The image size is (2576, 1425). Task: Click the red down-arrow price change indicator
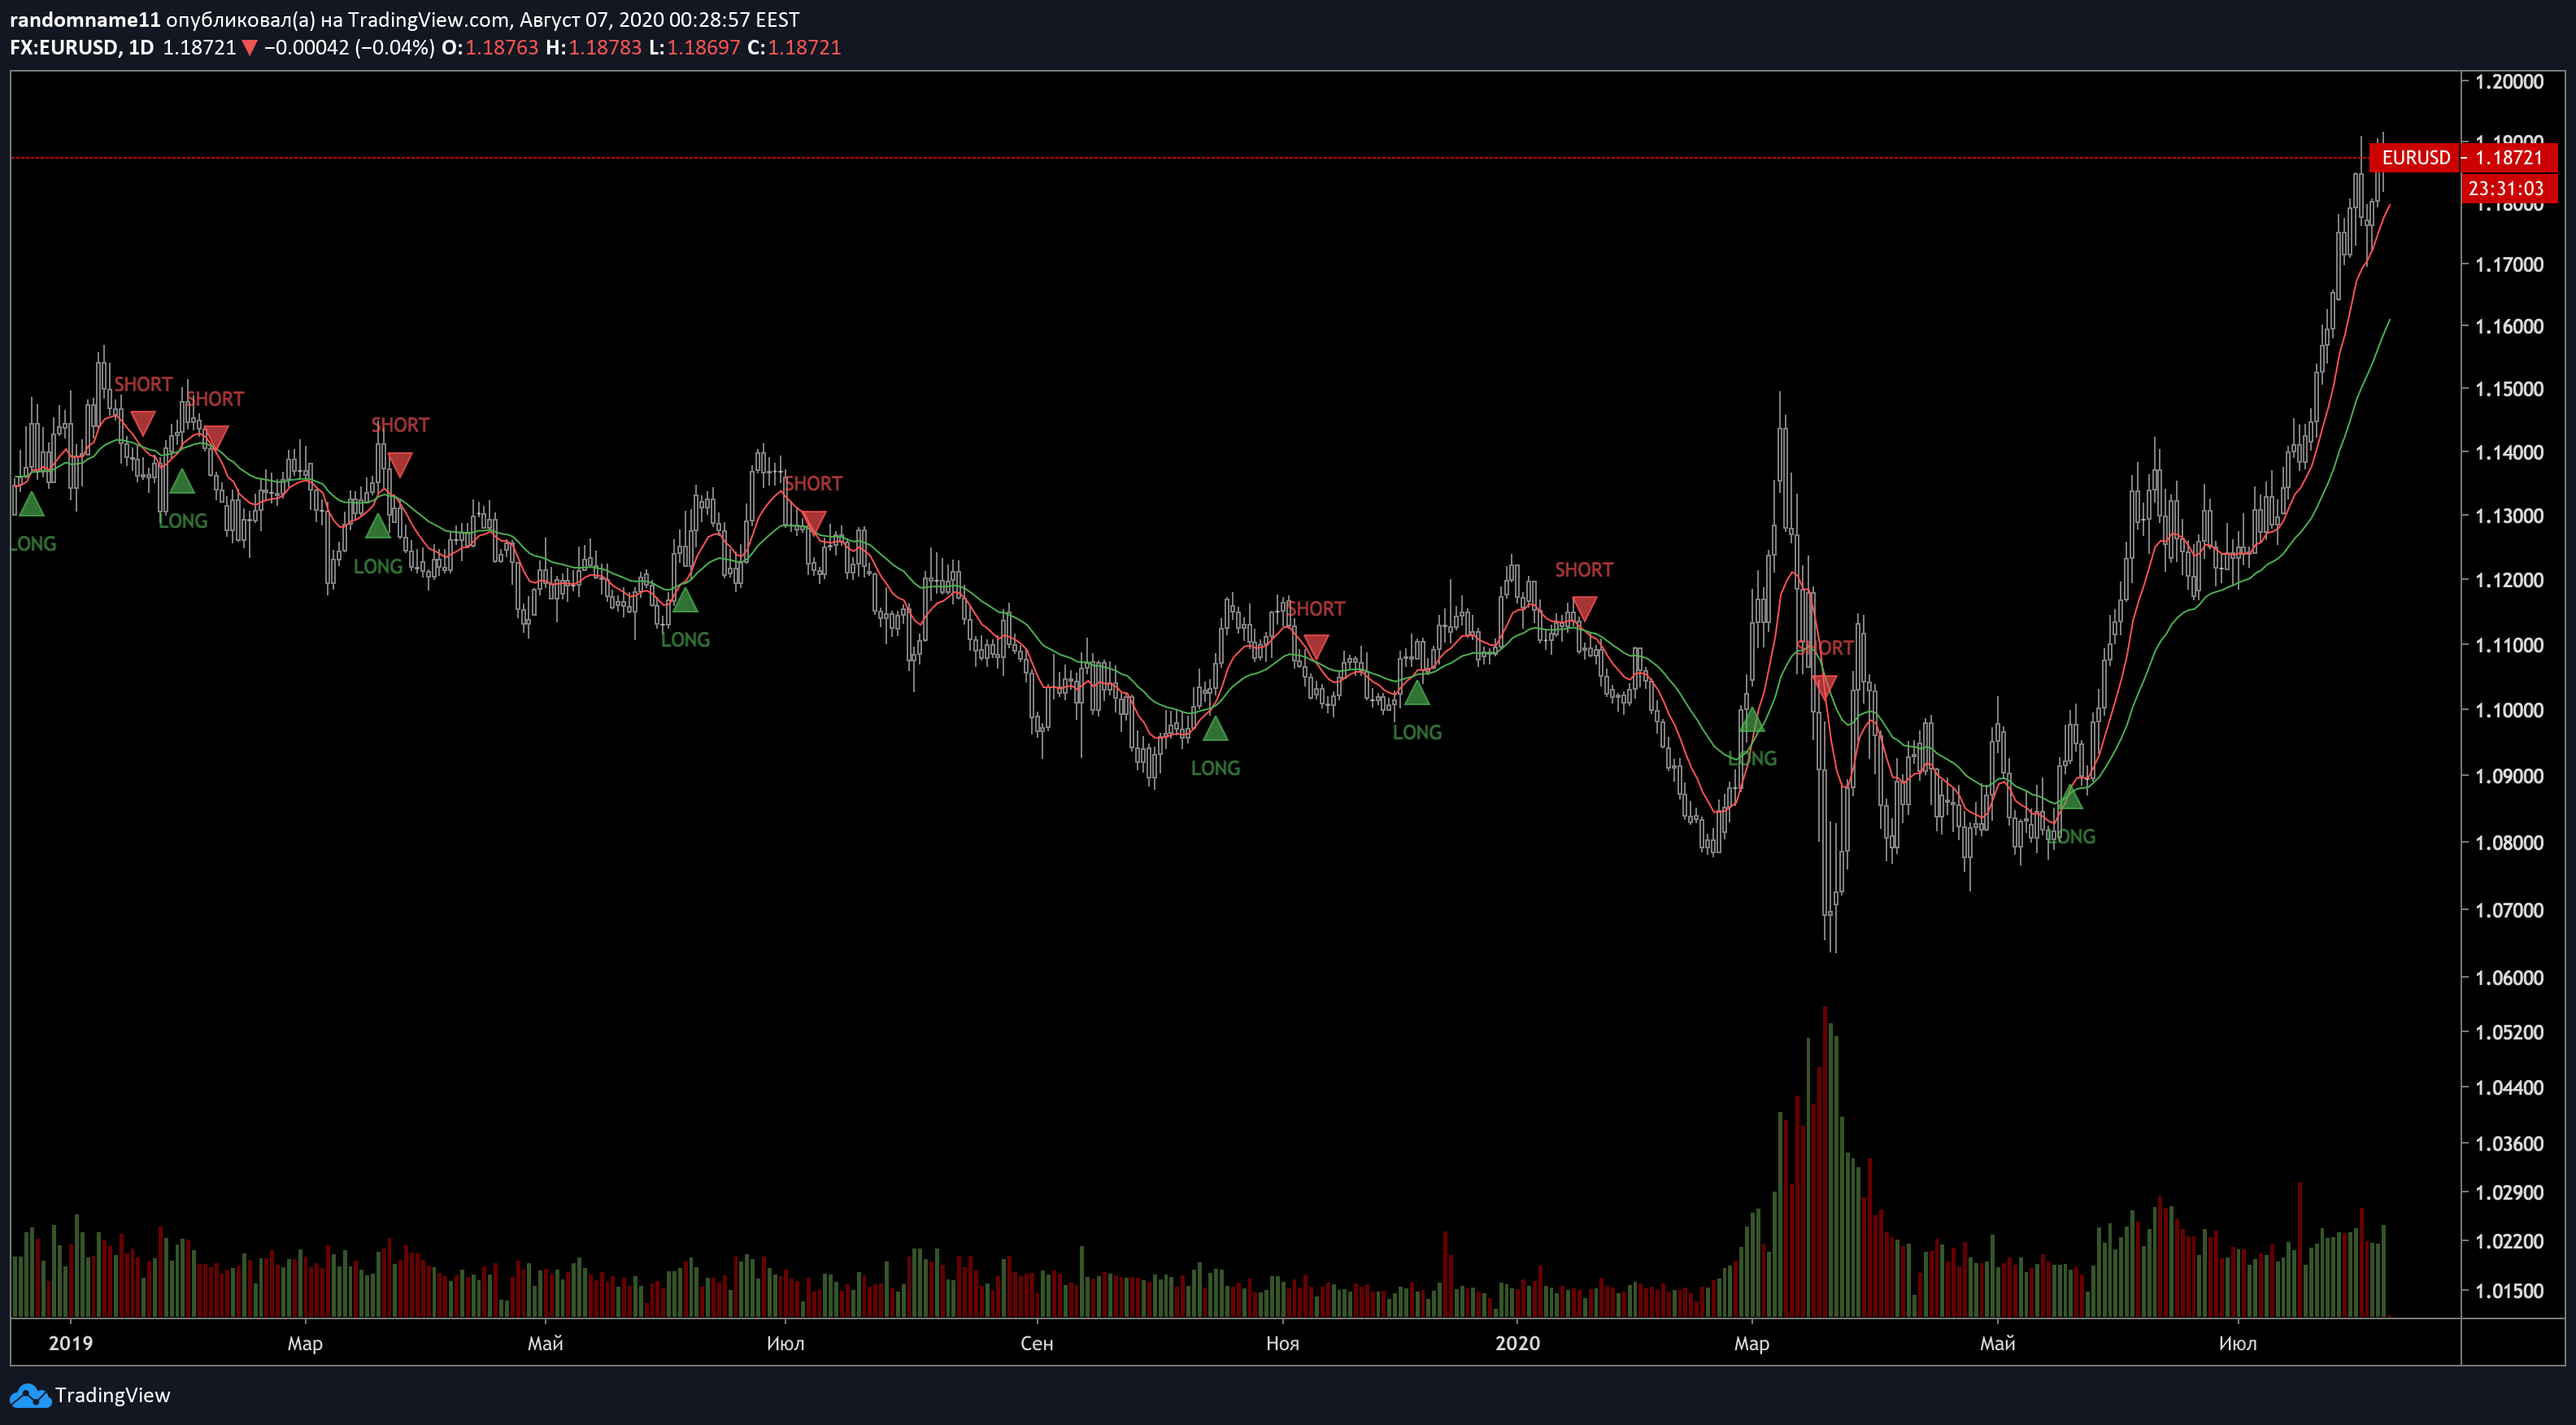[250, 47]
